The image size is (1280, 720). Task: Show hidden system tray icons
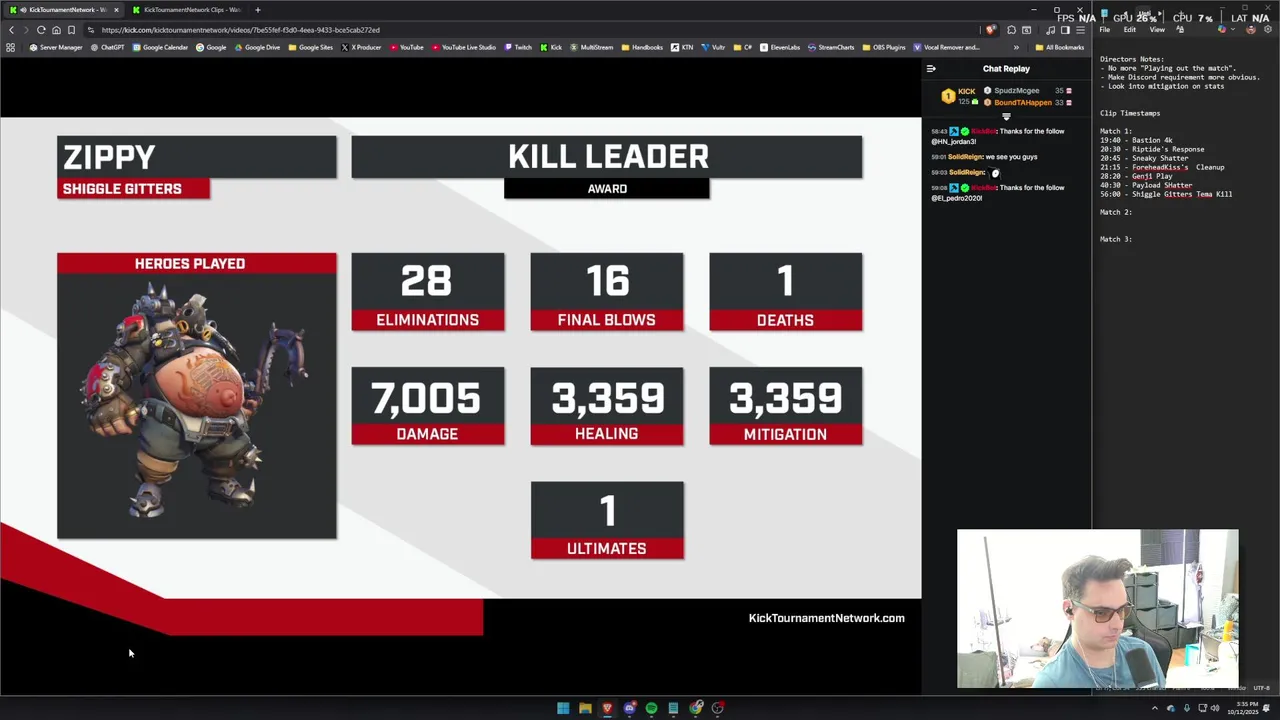click(1155, 708)
